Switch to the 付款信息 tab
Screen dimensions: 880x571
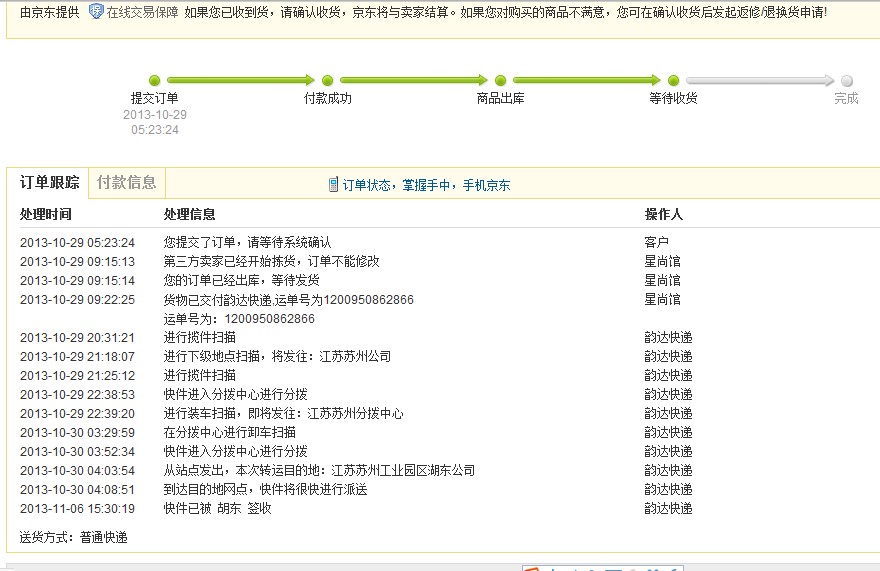click(x=126, y=182)
